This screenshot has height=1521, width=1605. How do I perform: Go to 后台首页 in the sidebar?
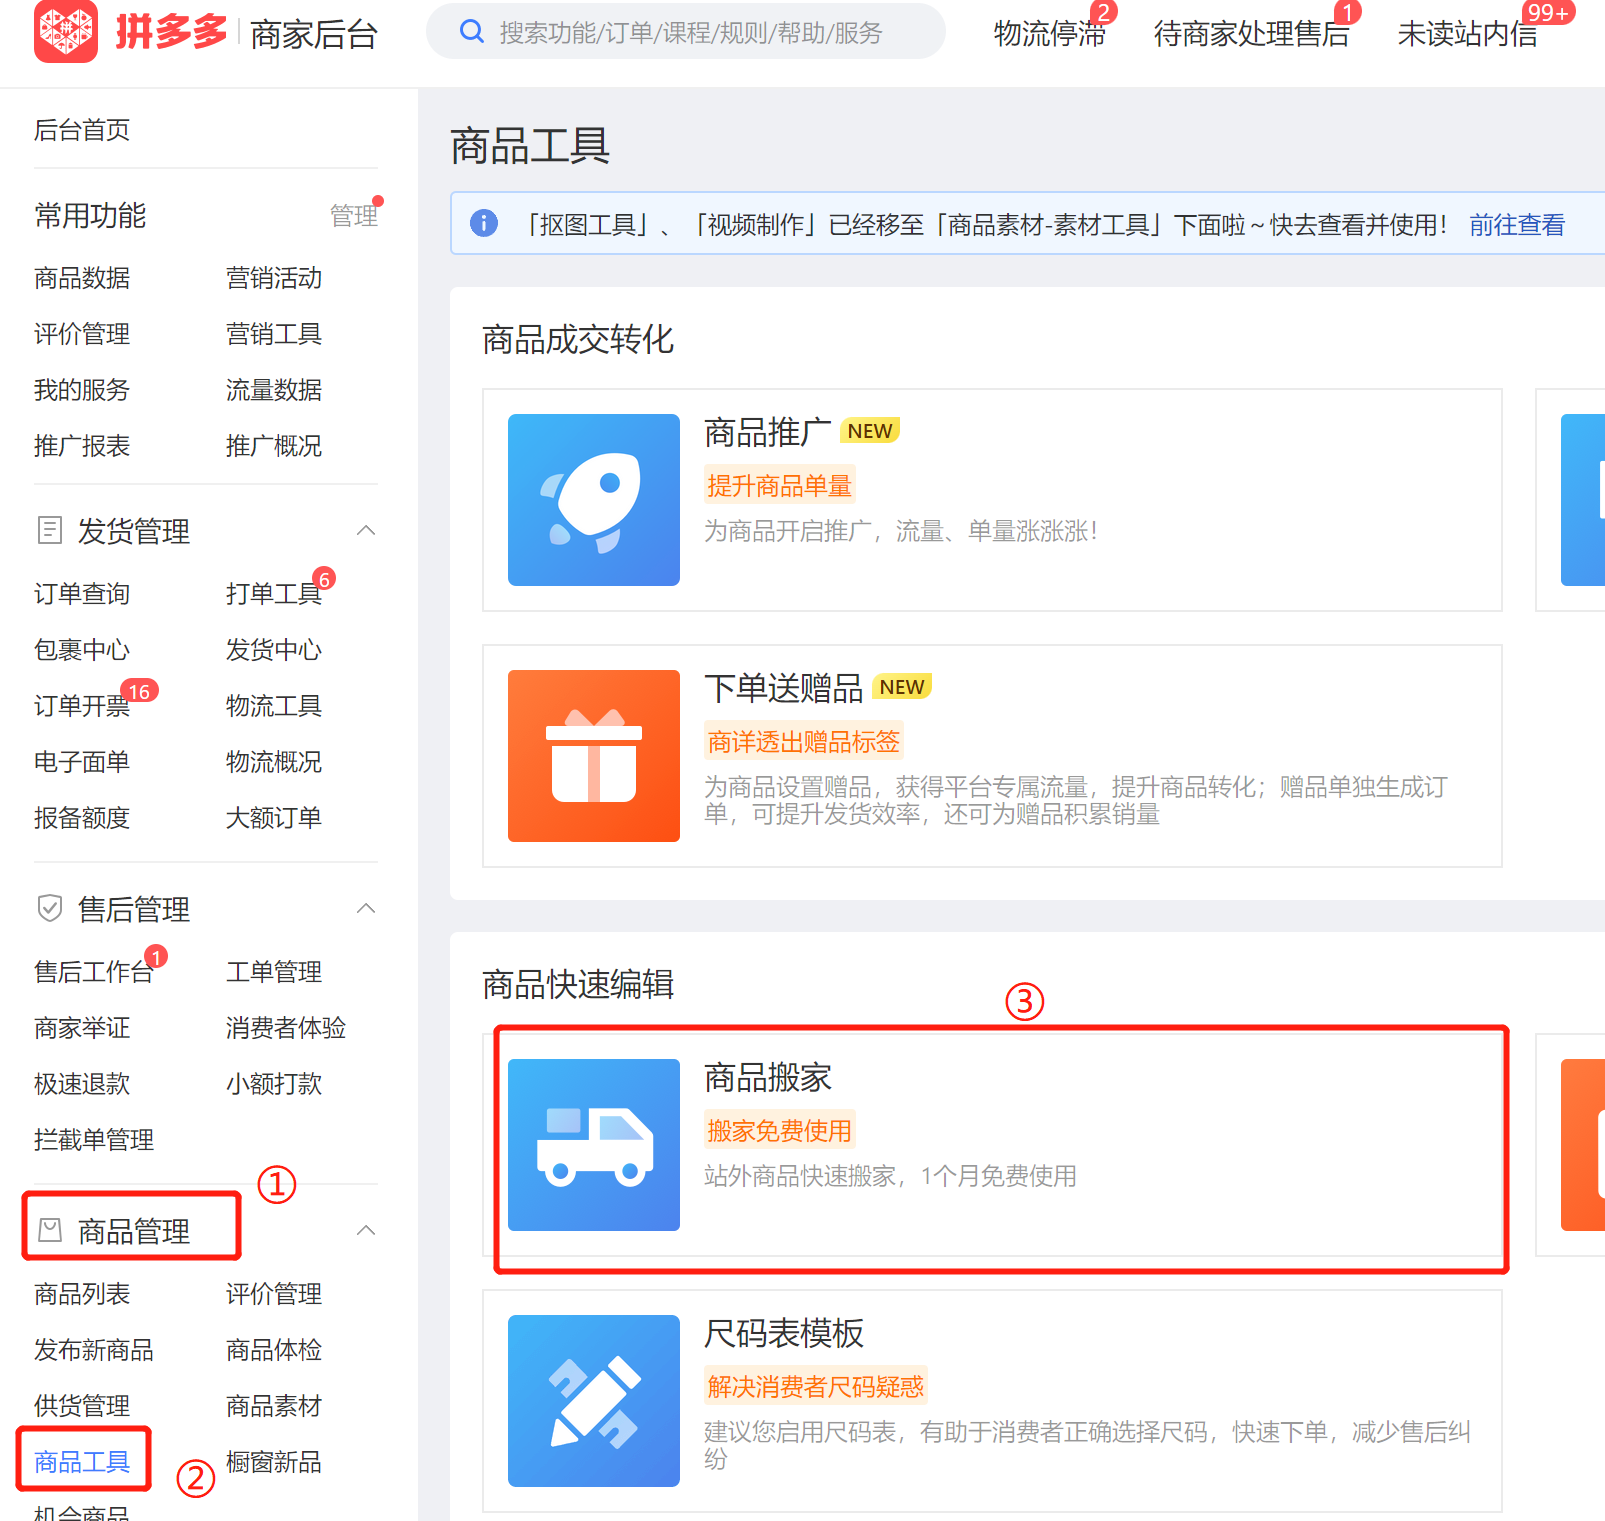click(82, 130)
